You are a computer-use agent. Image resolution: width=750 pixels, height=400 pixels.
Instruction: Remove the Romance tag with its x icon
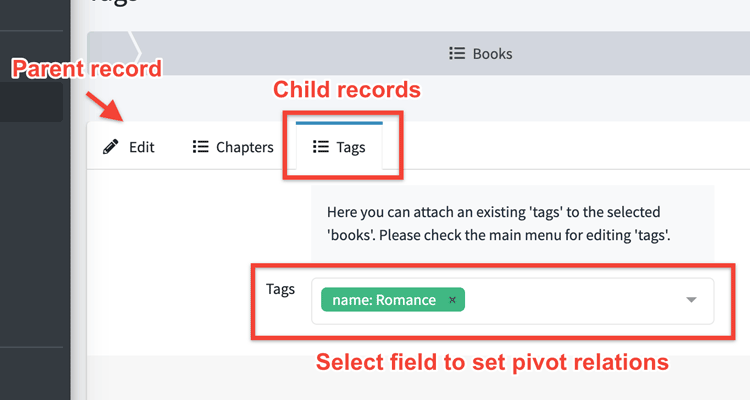[452, 300]
